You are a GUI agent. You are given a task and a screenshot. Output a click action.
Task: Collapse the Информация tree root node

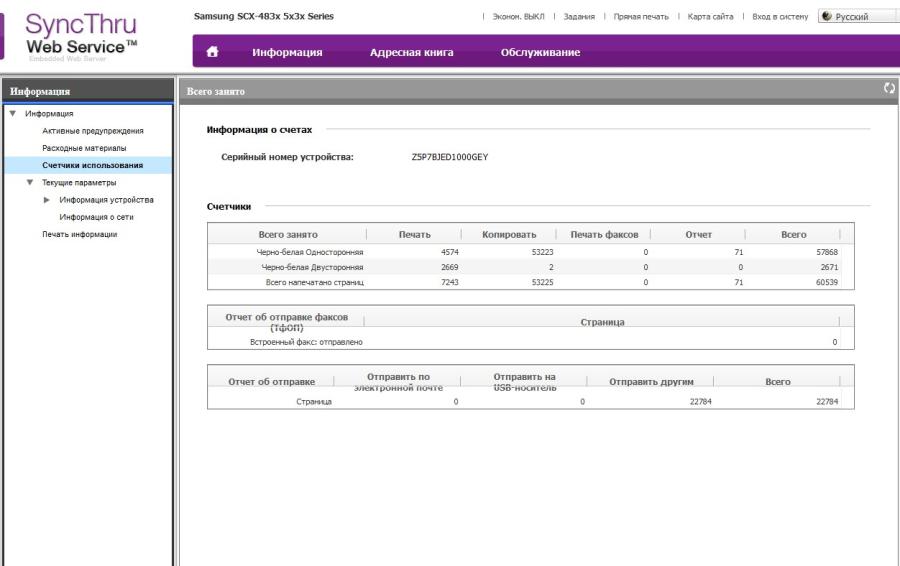point(12,114)
